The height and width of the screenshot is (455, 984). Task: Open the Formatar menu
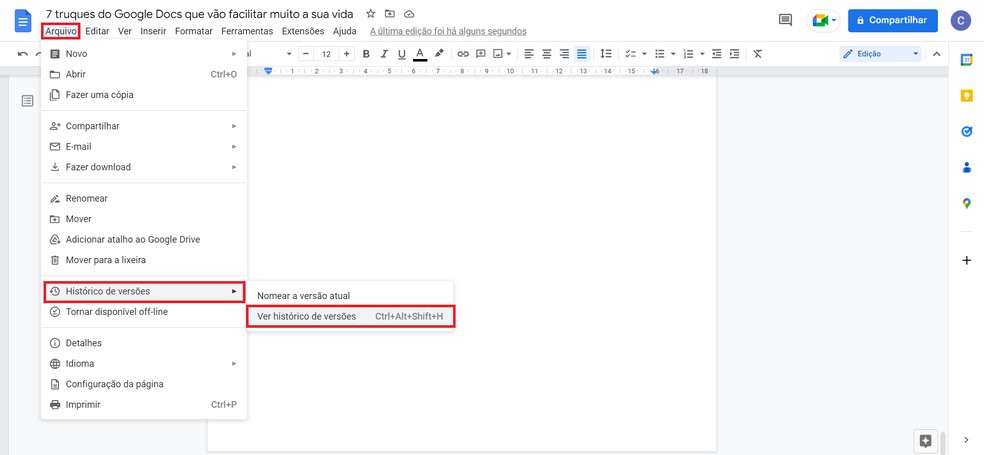[x=194, y=31]
